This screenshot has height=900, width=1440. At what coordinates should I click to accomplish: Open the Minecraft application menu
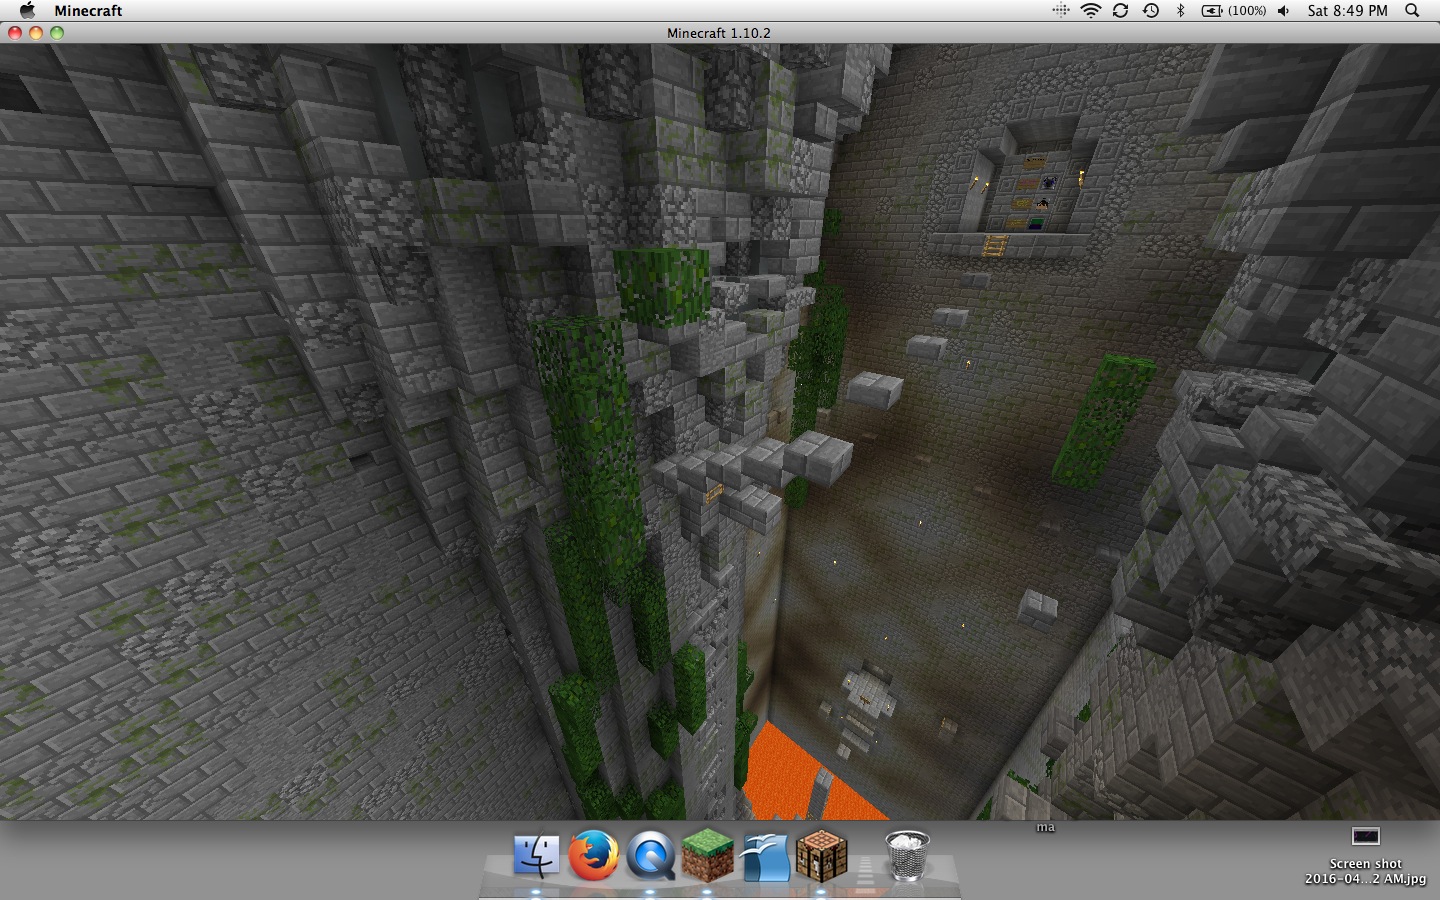click(x=88, y=10)
